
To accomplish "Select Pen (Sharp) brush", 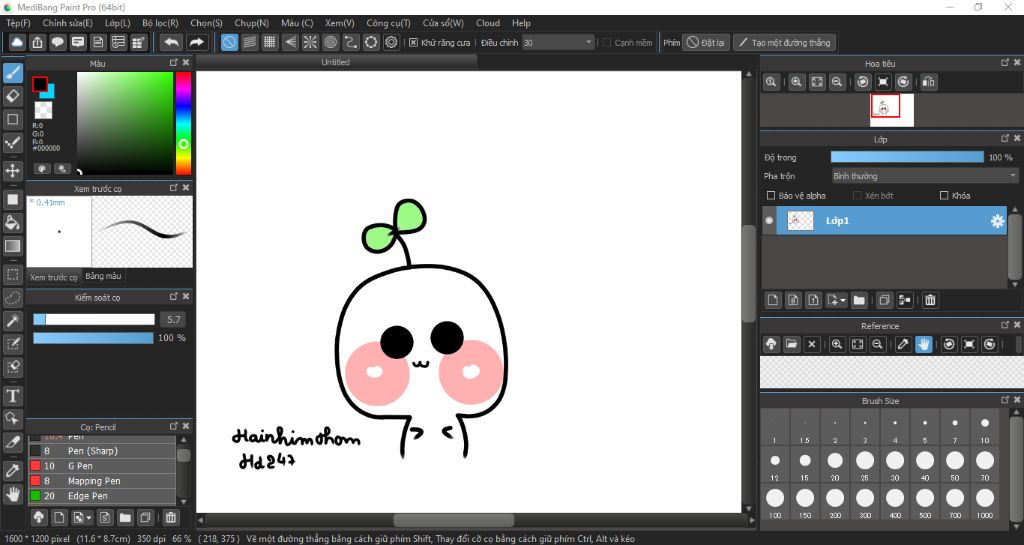I will (101, 451).
